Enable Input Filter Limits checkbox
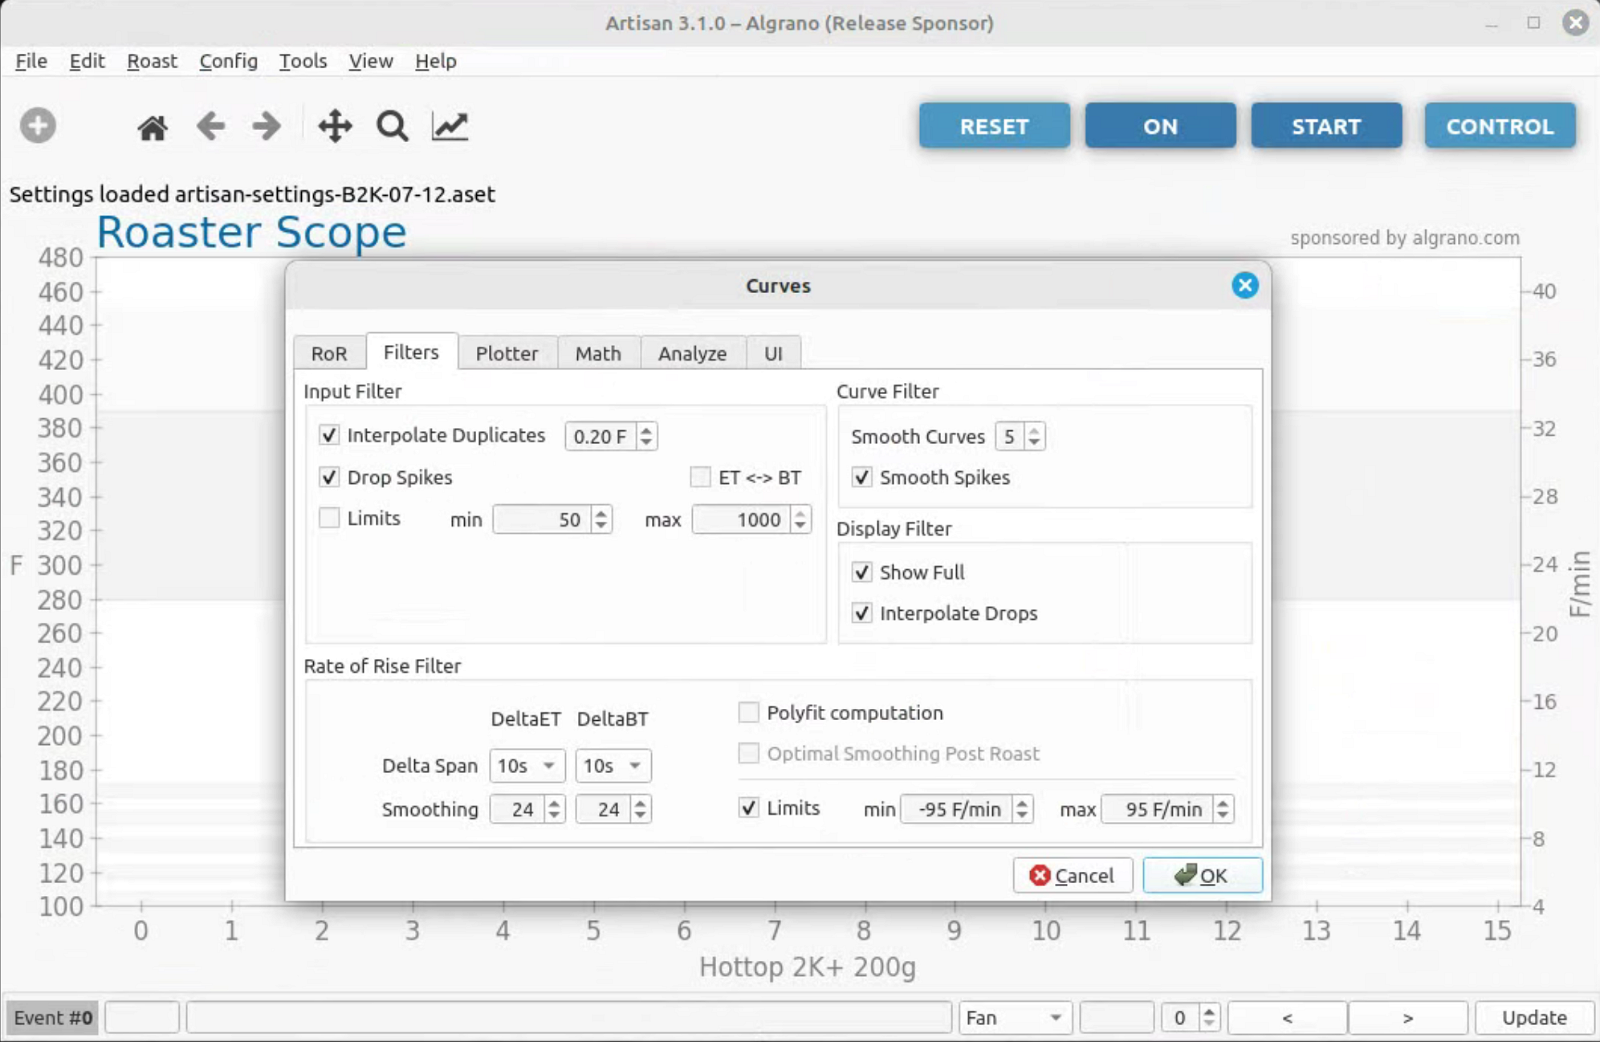The height and width of the screenshot is (1042, 1600). [x=329, y=518]
